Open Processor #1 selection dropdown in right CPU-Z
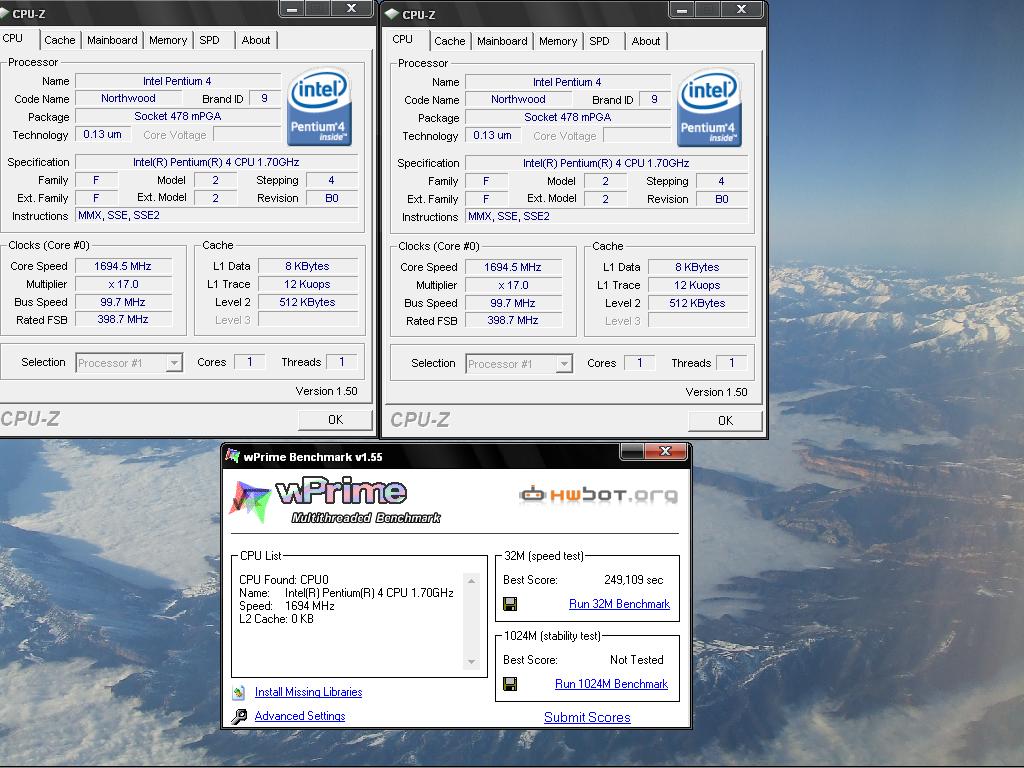The height and width of the screenshot is (768, 1024). (x=564, y=364)
